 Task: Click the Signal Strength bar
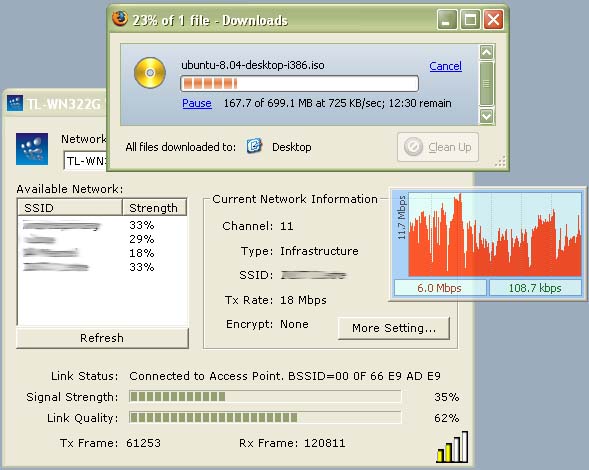point(265,396)
